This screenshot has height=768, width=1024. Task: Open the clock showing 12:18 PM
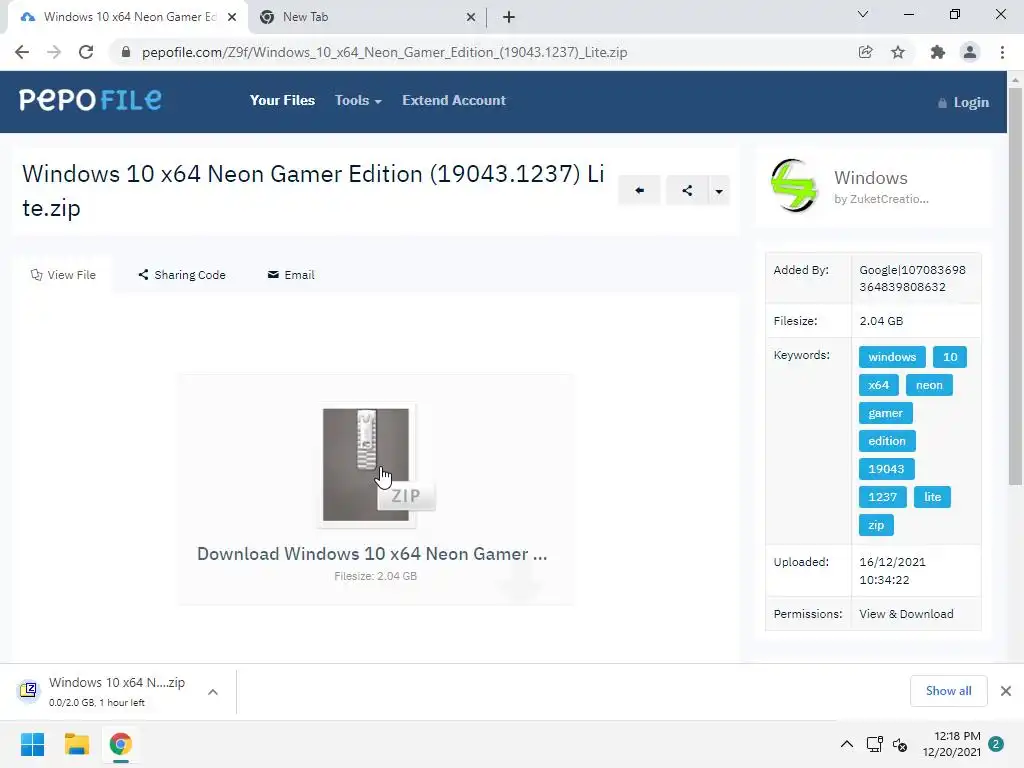point(952,744)
